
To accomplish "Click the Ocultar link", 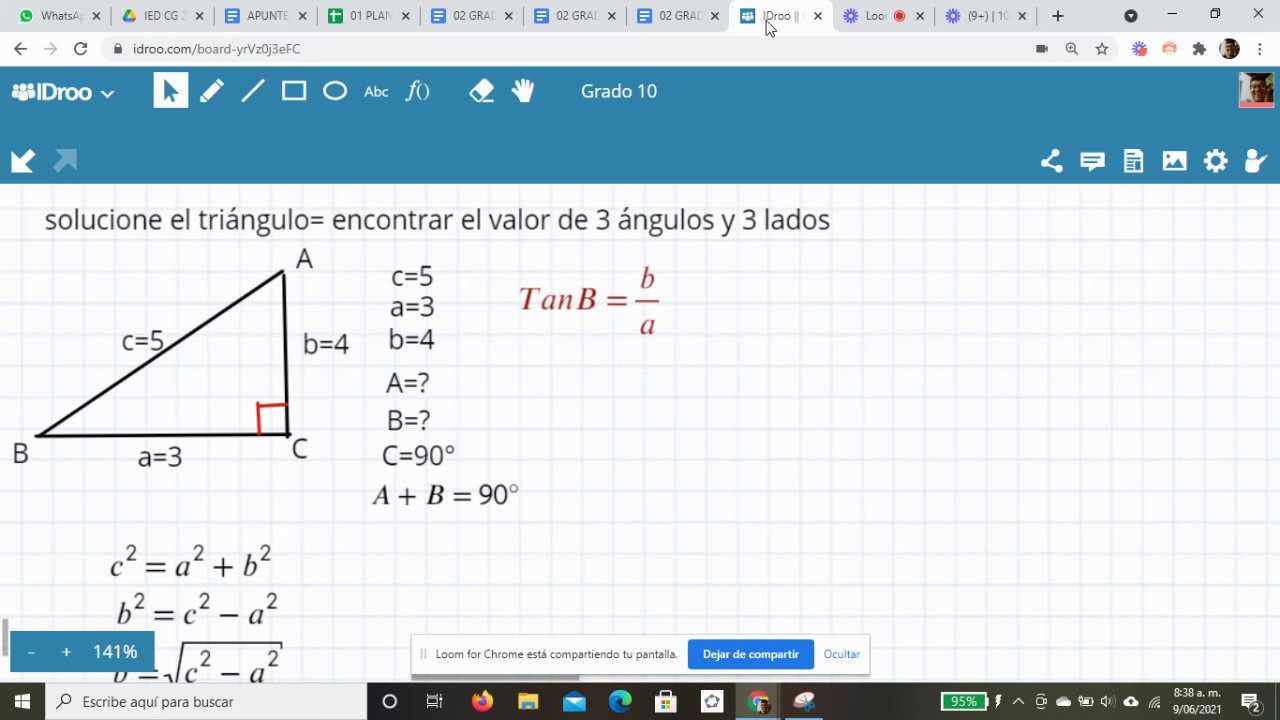I will 842,654.
